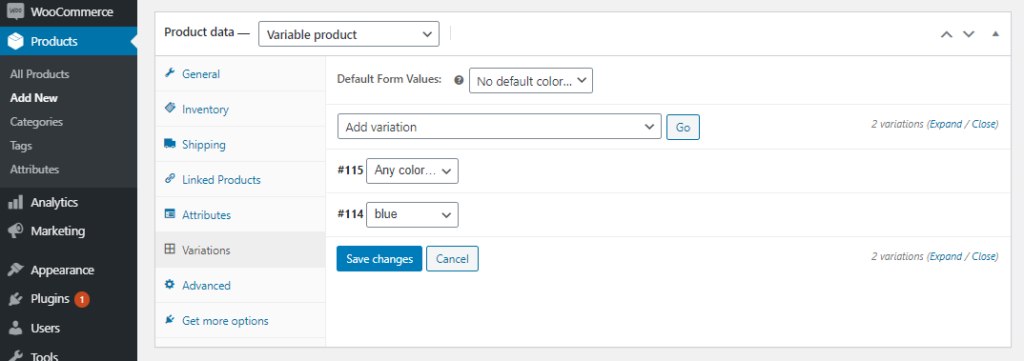Switch to the Inventory tab
The height and width of the screenshot is (361, 1024).
240,109
